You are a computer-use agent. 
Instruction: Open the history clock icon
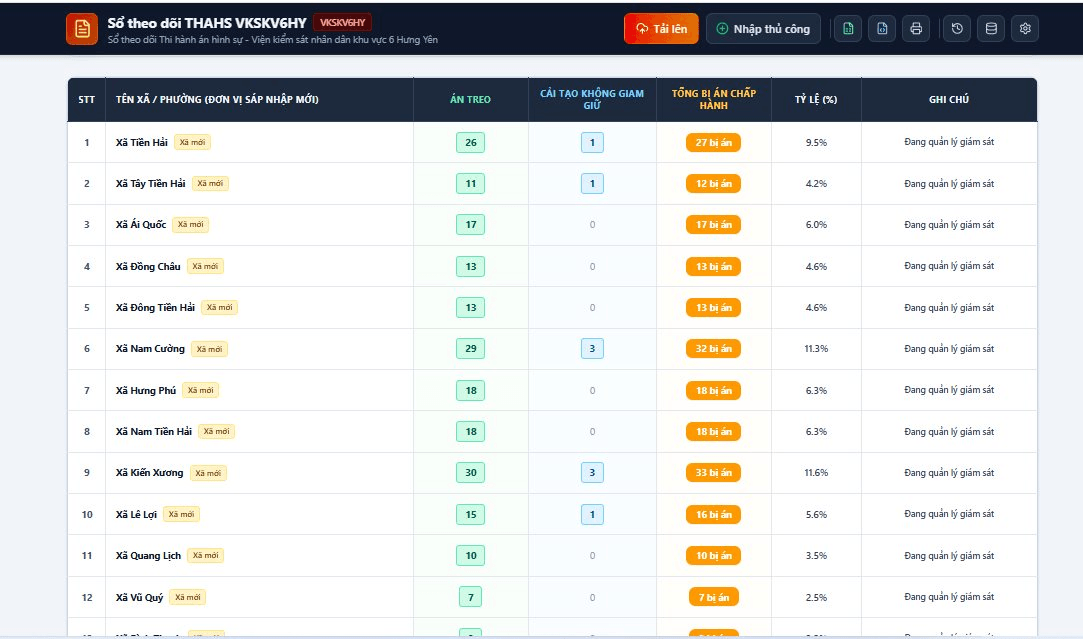(x=957, y=28)
